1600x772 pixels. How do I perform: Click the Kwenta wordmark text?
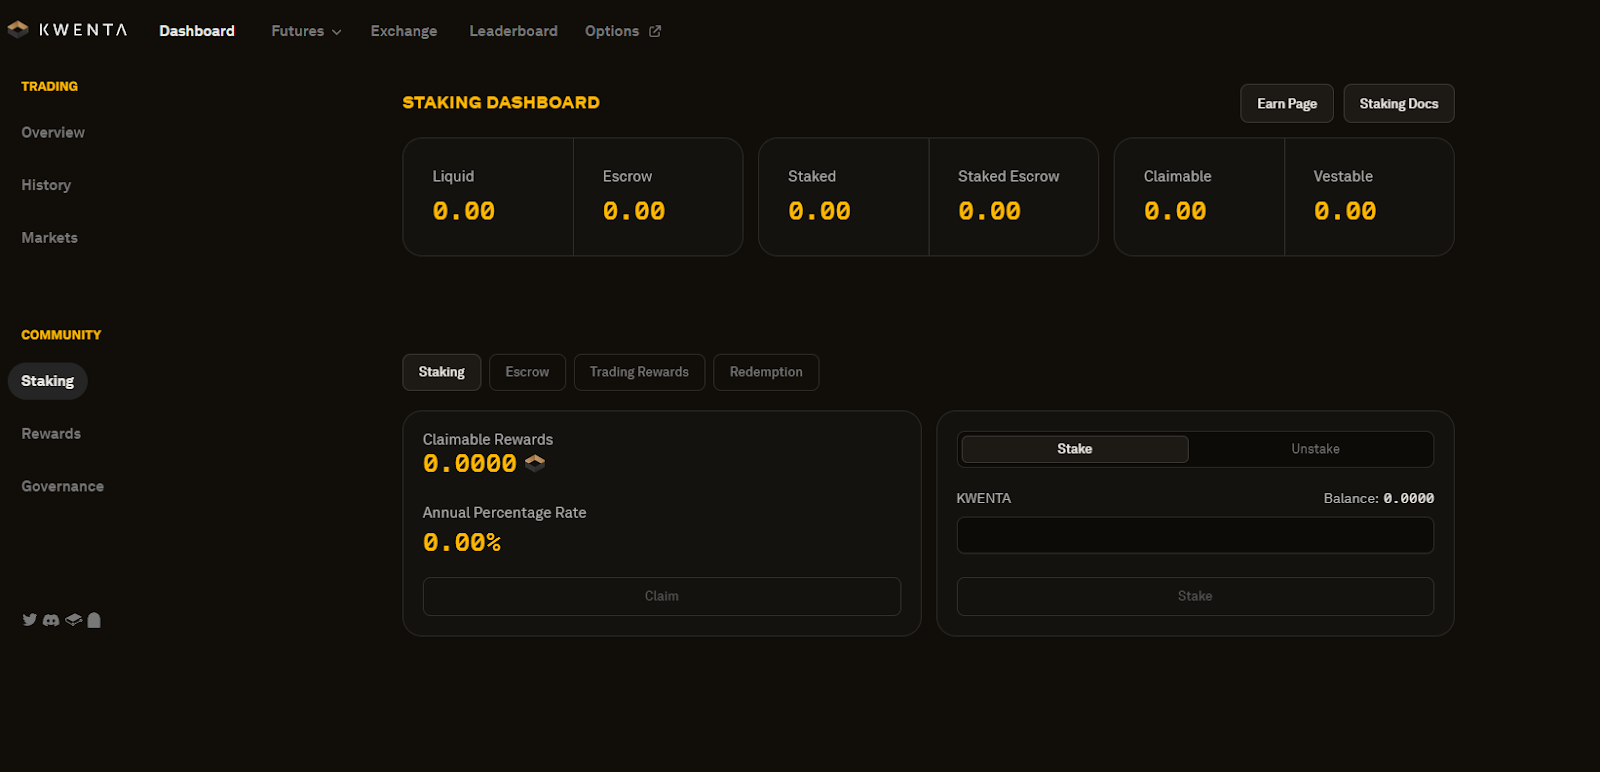83,30
